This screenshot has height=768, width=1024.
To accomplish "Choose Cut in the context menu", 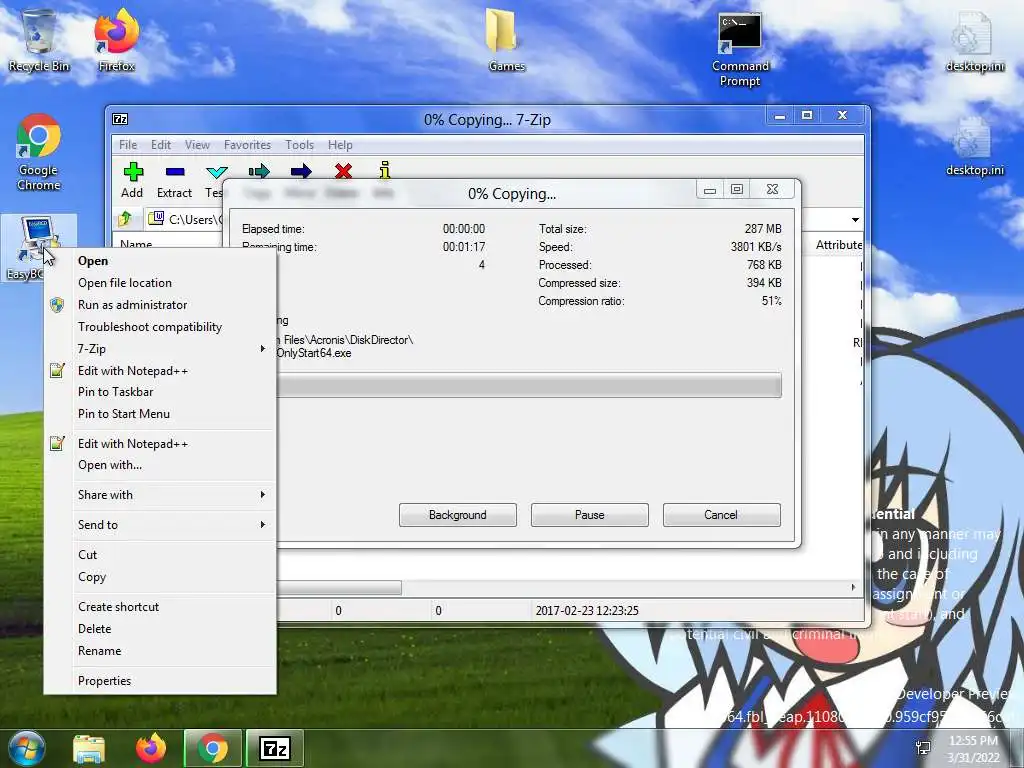I will point(160,555).
